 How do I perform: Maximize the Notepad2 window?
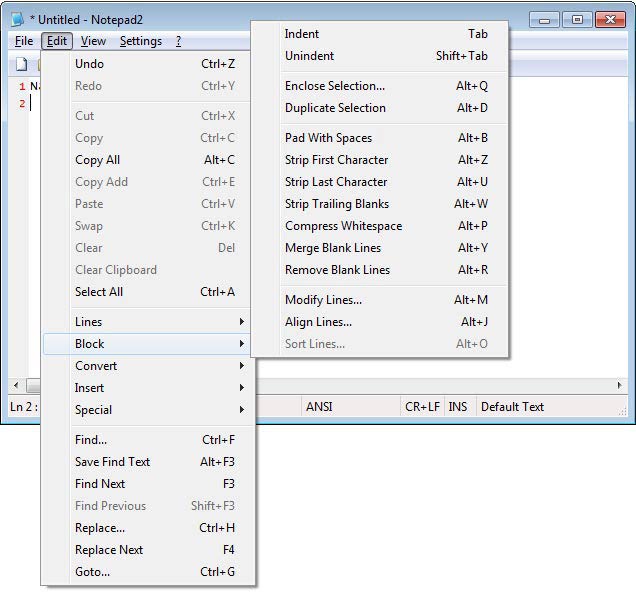577,19
